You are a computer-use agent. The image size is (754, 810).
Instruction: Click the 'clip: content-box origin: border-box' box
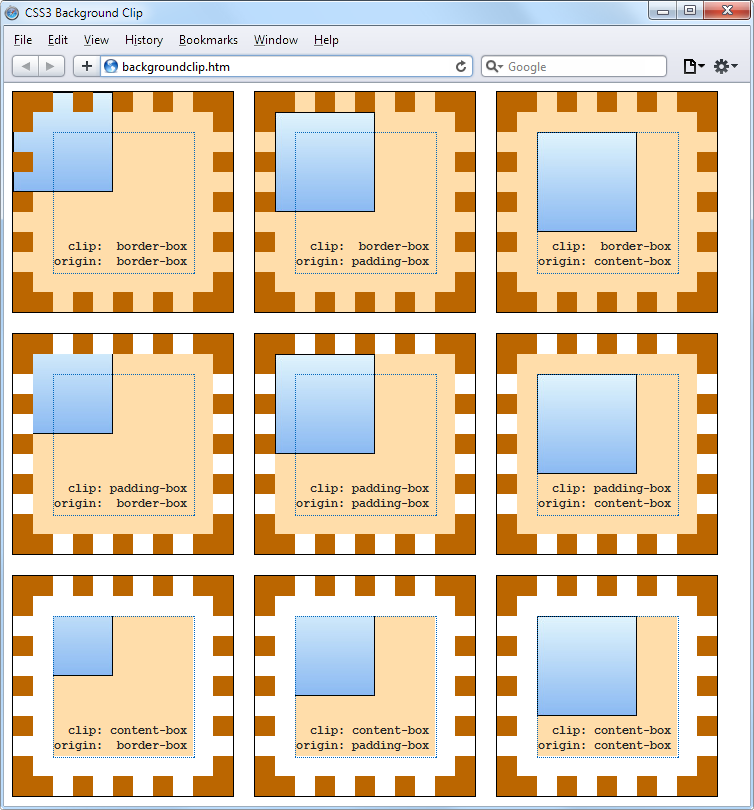tap(123, 686)
